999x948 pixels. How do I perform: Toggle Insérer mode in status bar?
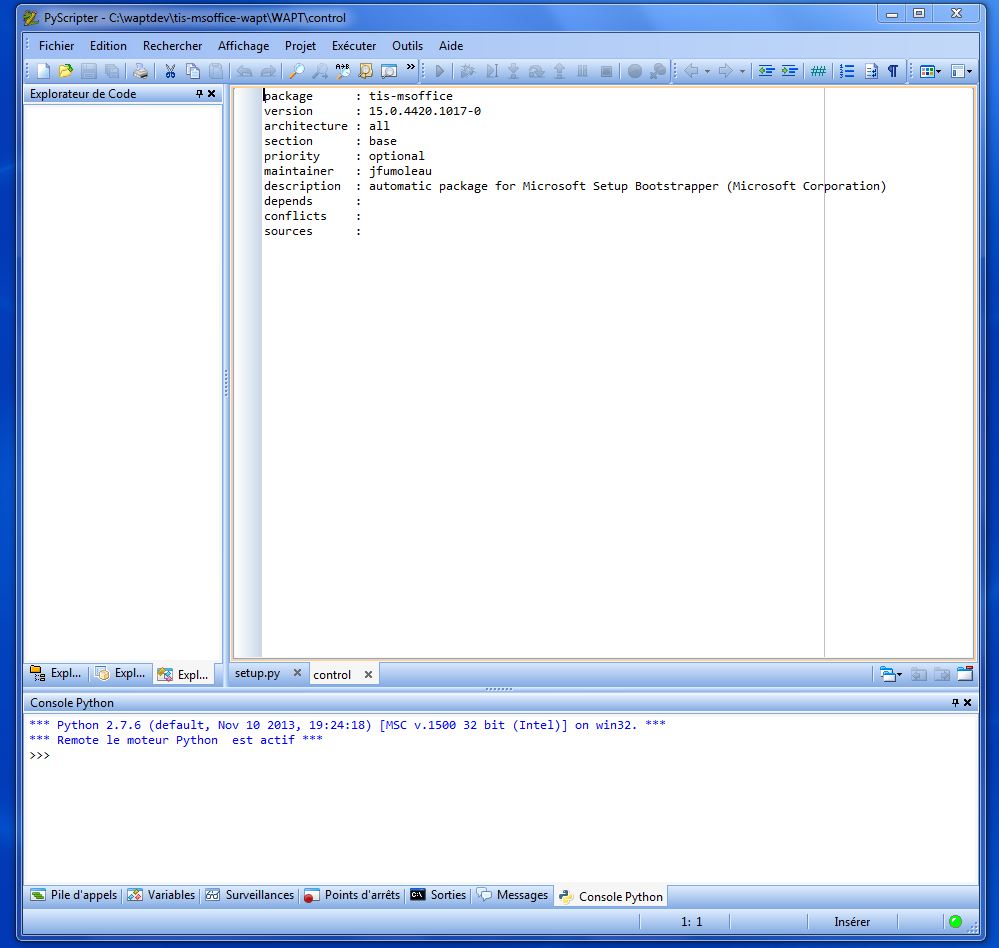(852, 921)
